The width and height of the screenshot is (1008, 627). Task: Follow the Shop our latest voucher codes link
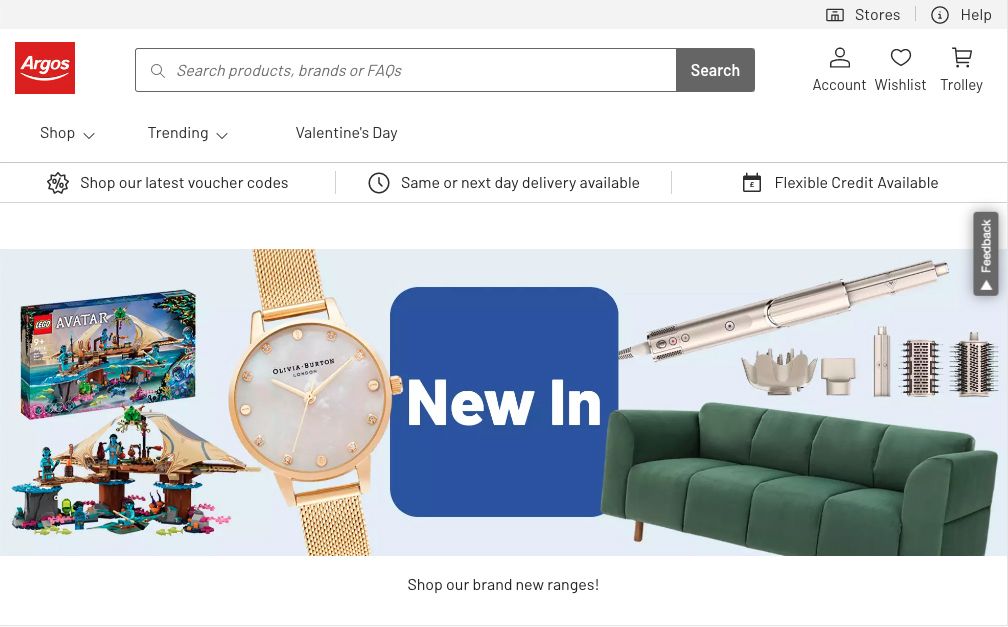click(184, 183)
